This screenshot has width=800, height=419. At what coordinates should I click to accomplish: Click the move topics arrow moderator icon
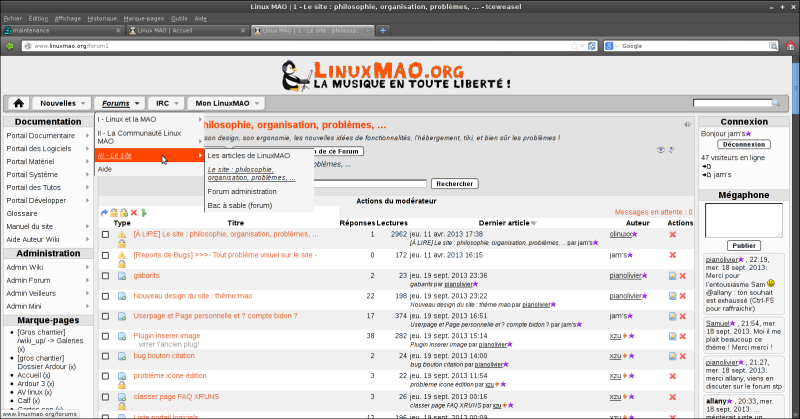point(105,213)
